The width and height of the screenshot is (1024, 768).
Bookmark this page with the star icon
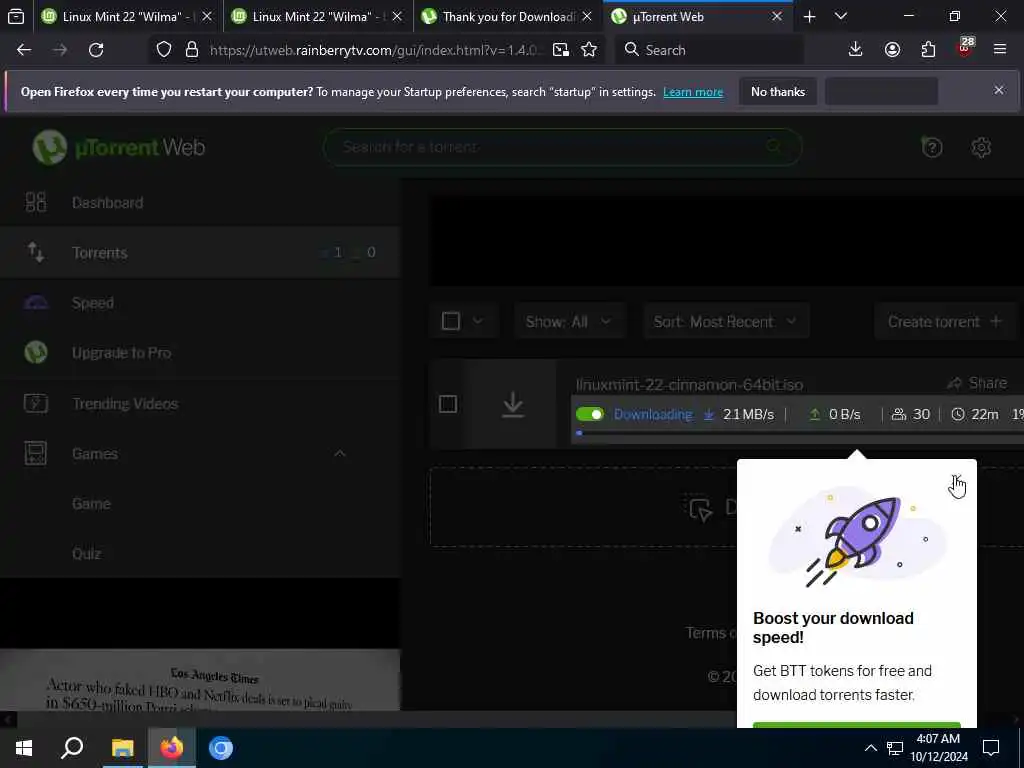coord(589,50)
